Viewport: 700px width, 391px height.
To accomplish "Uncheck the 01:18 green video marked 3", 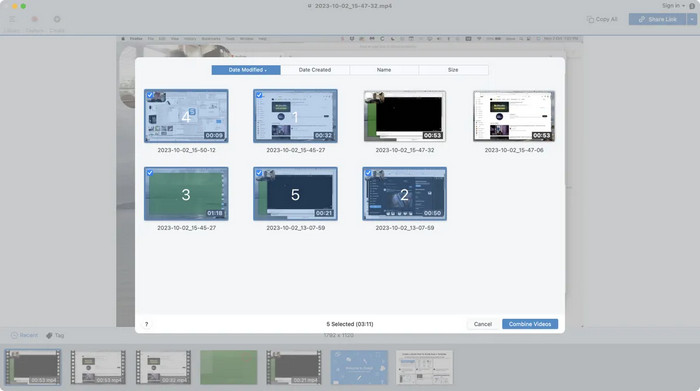I will (x=150, y=173).
